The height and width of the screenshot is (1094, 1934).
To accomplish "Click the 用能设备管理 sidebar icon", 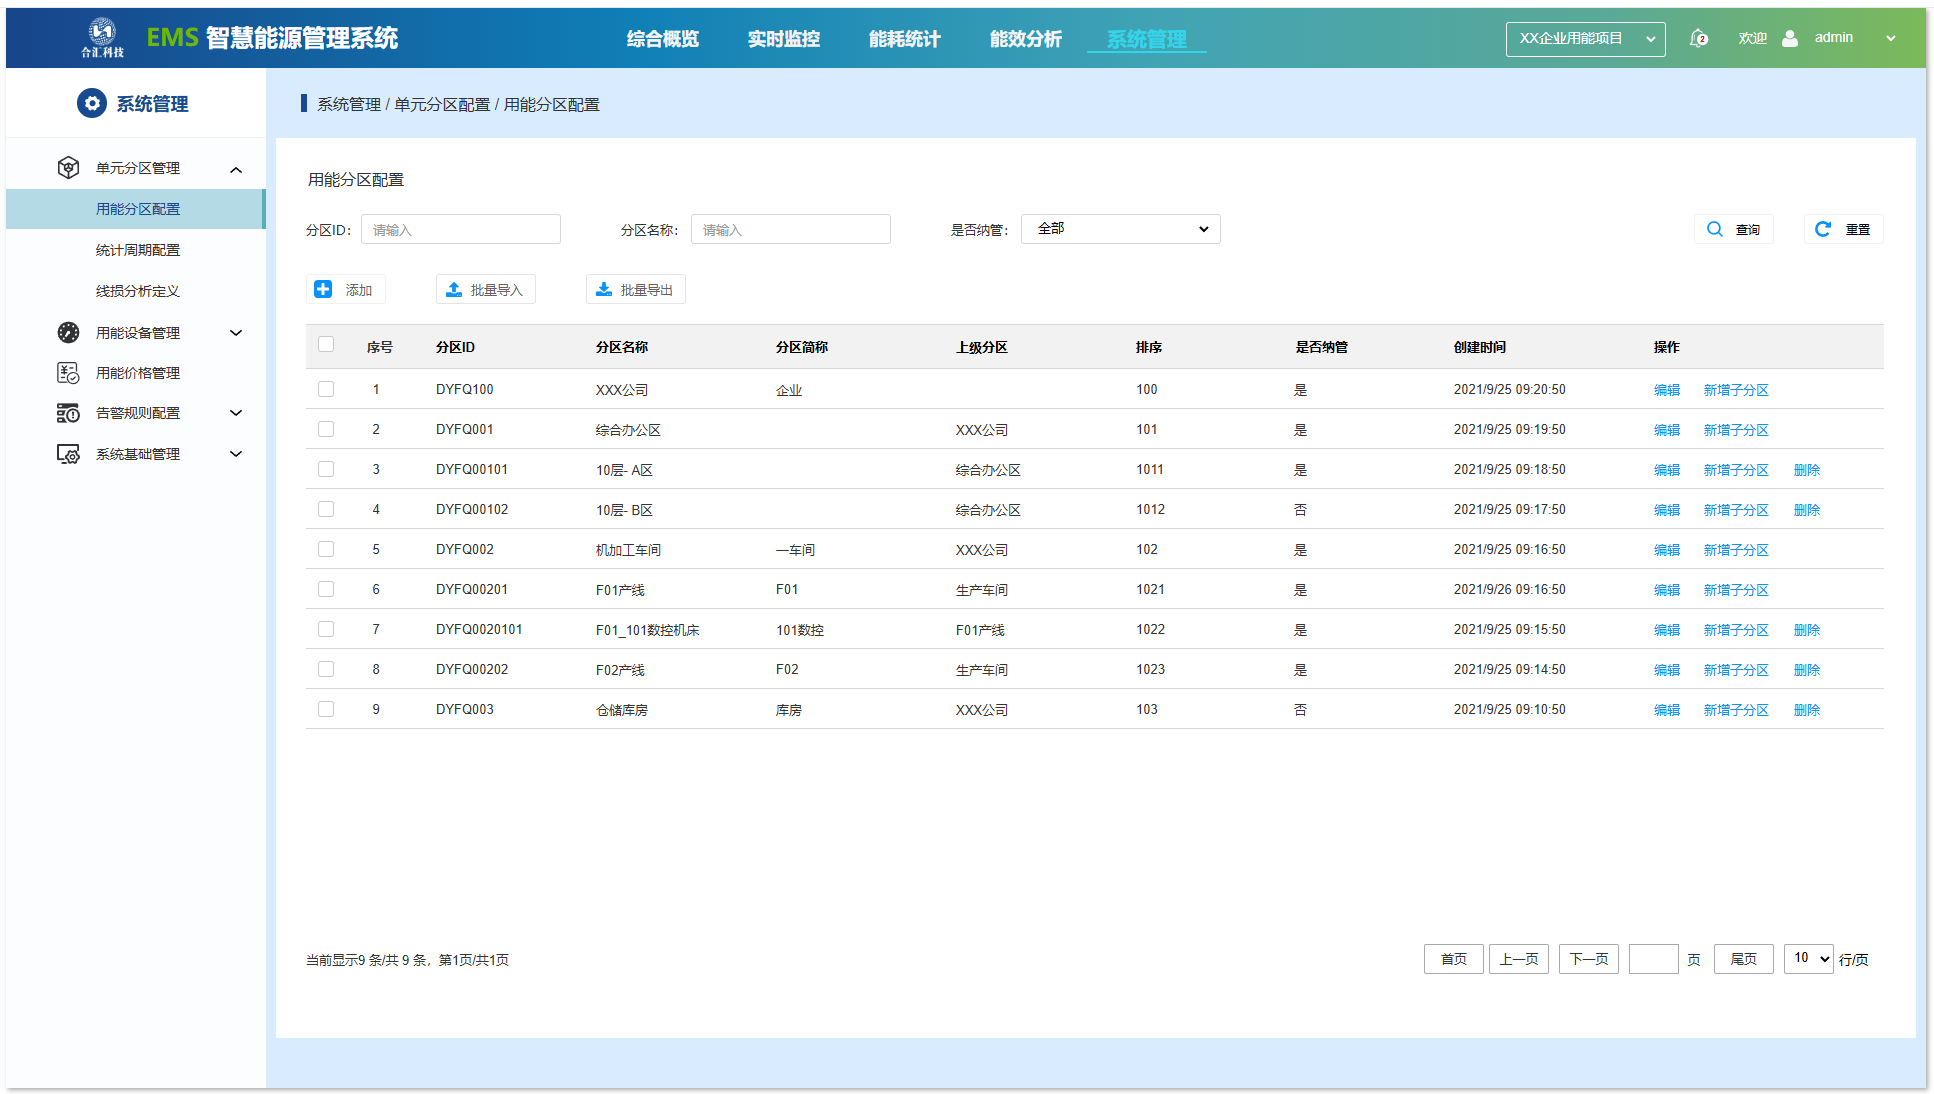I will click(68, 333).
